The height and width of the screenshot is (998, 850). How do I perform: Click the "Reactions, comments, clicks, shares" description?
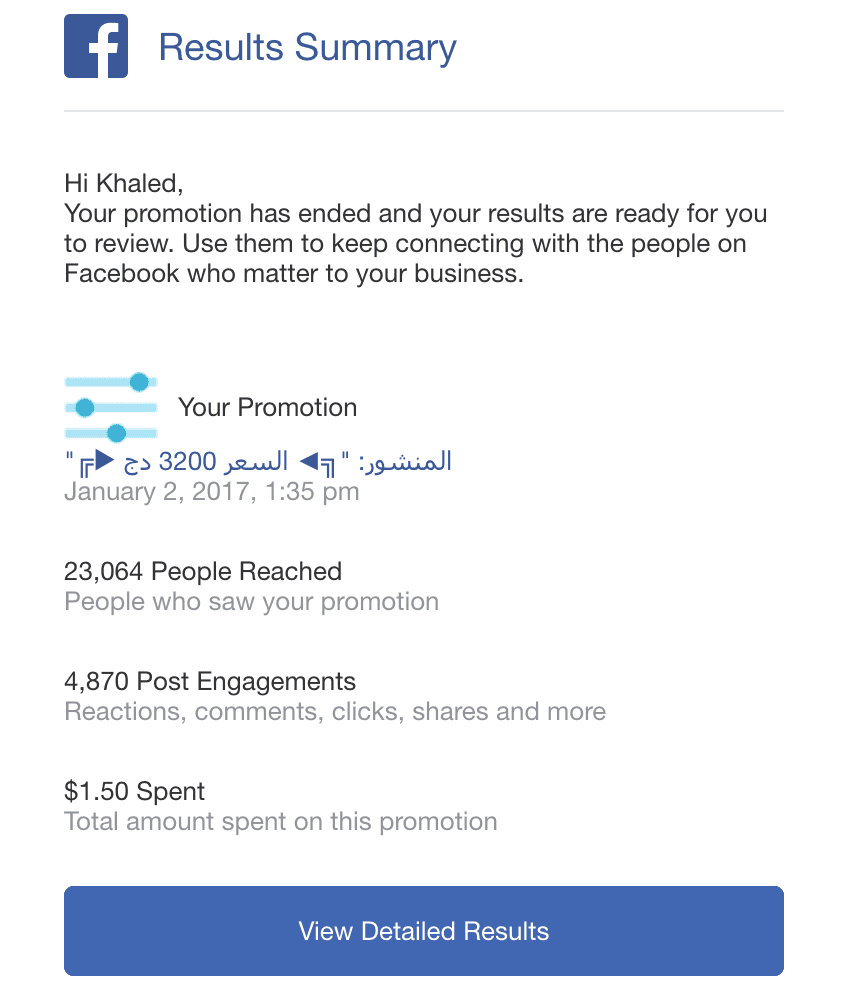click(x=335, y=711)
